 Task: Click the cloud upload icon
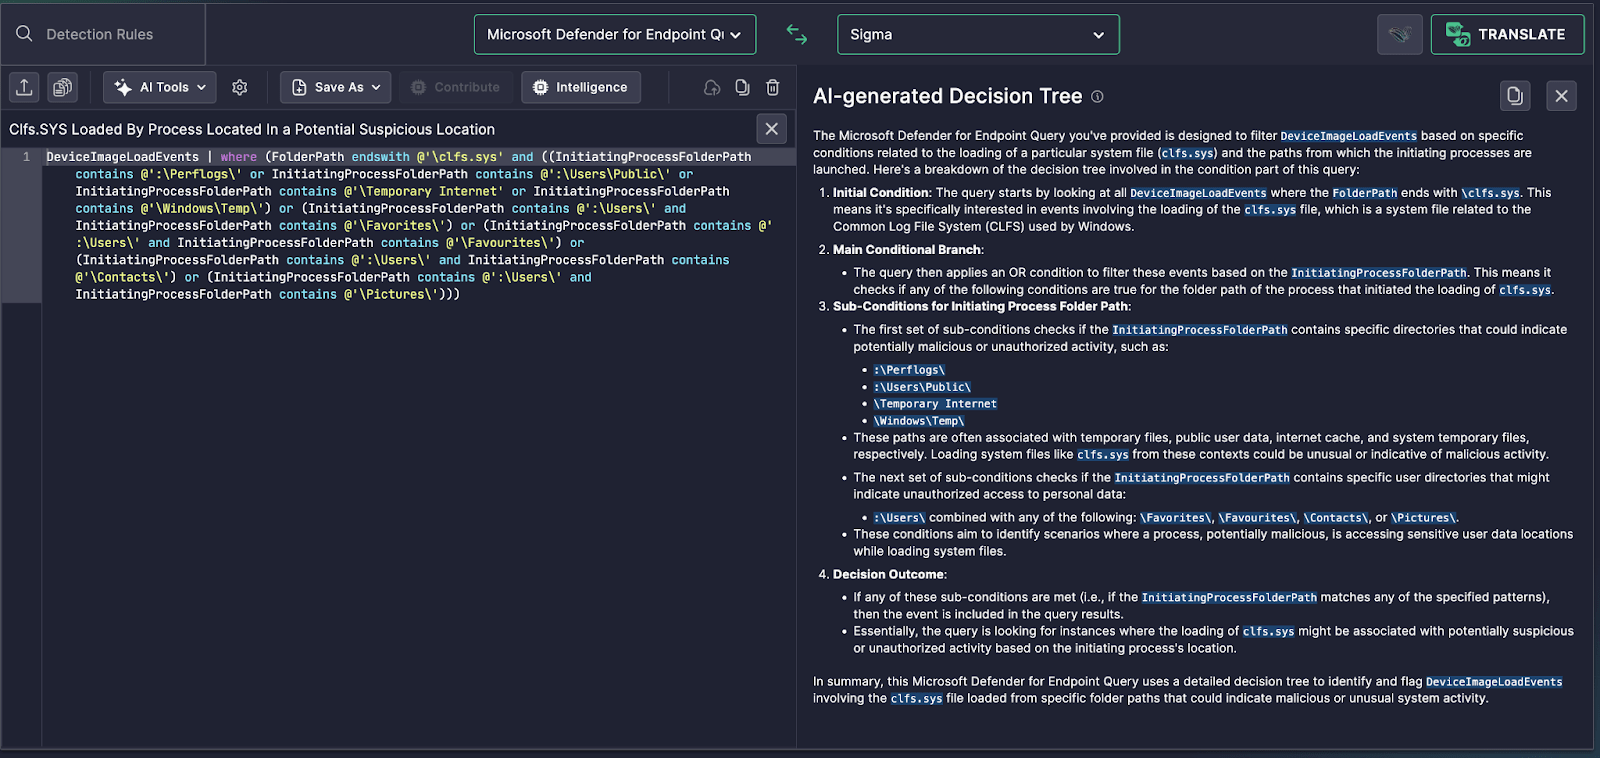(x=712, y=87)
